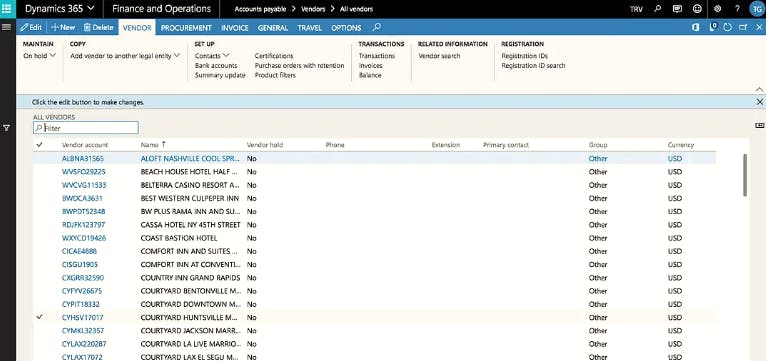This screenshot has height=361, width=766.
Task: Open Summary update
Action: 220,75
